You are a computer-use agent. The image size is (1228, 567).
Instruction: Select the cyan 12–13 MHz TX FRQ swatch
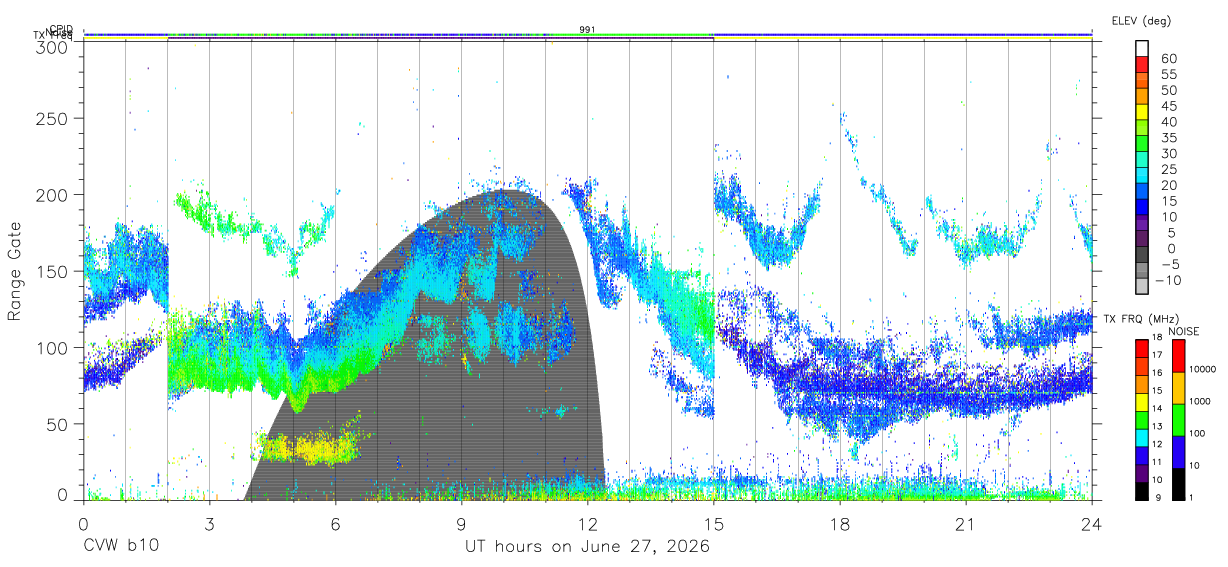point(1141,438)
